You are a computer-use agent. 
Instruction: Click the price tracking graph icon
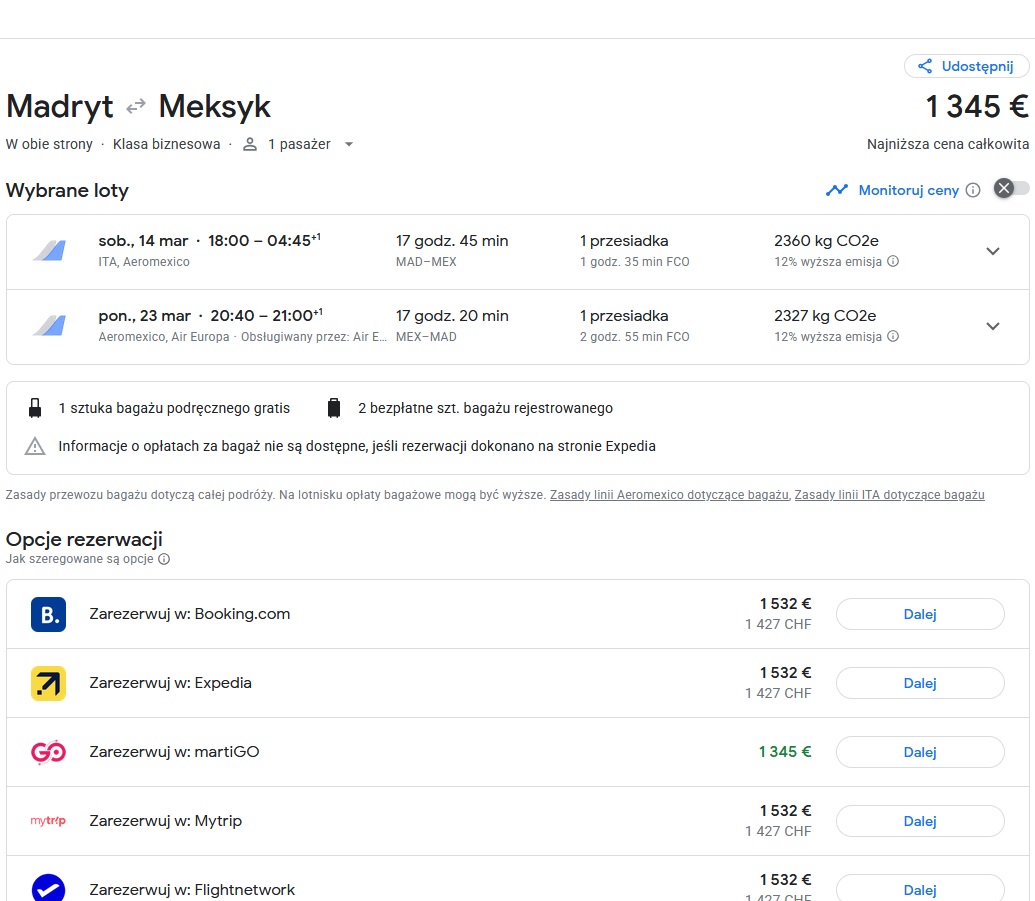[837, 190]
